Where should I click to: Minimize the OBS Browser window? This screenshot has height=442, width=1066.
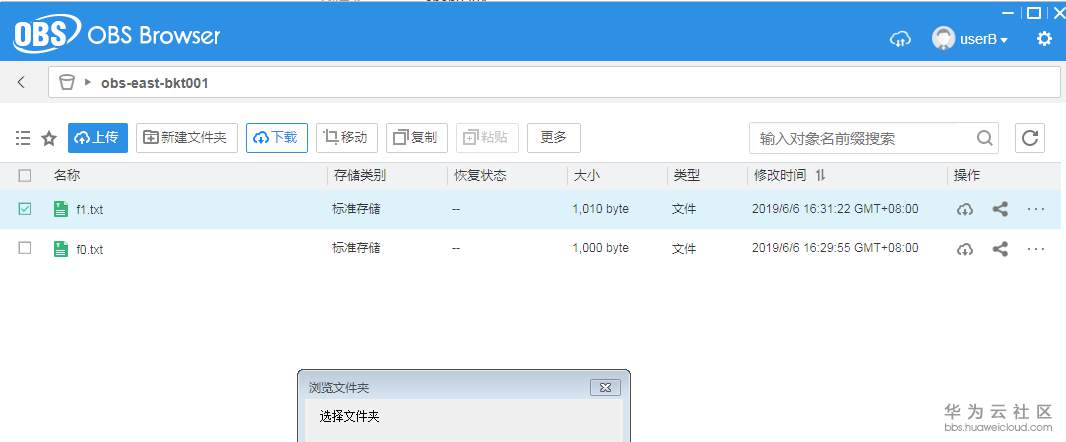(1009, 13)
